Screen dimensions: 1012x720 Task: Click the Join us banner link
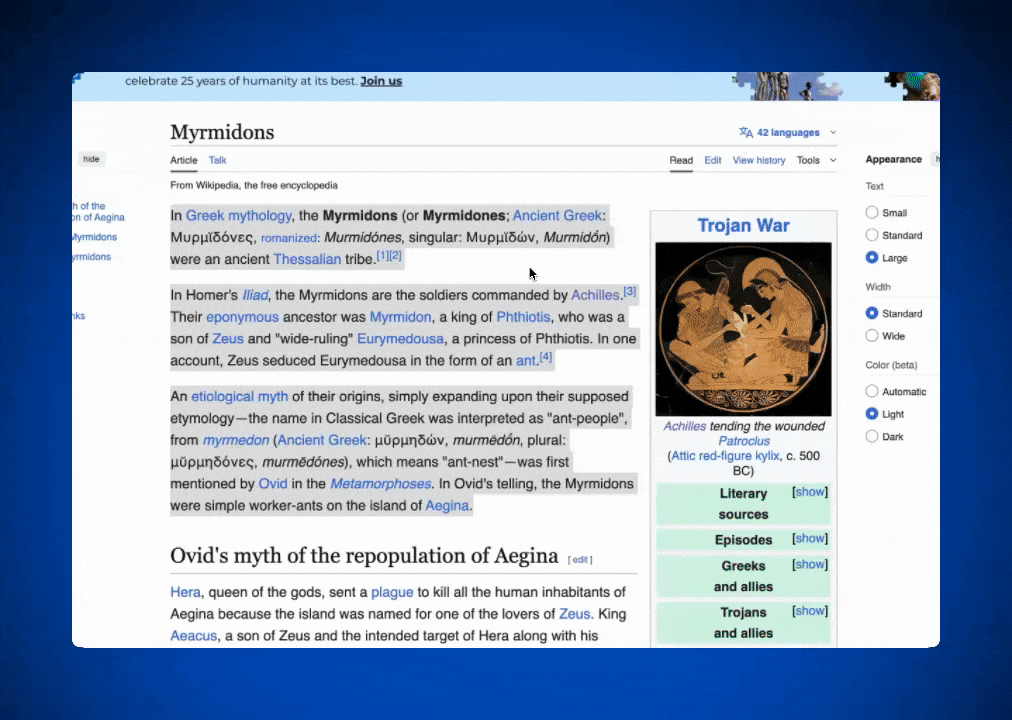381,81
